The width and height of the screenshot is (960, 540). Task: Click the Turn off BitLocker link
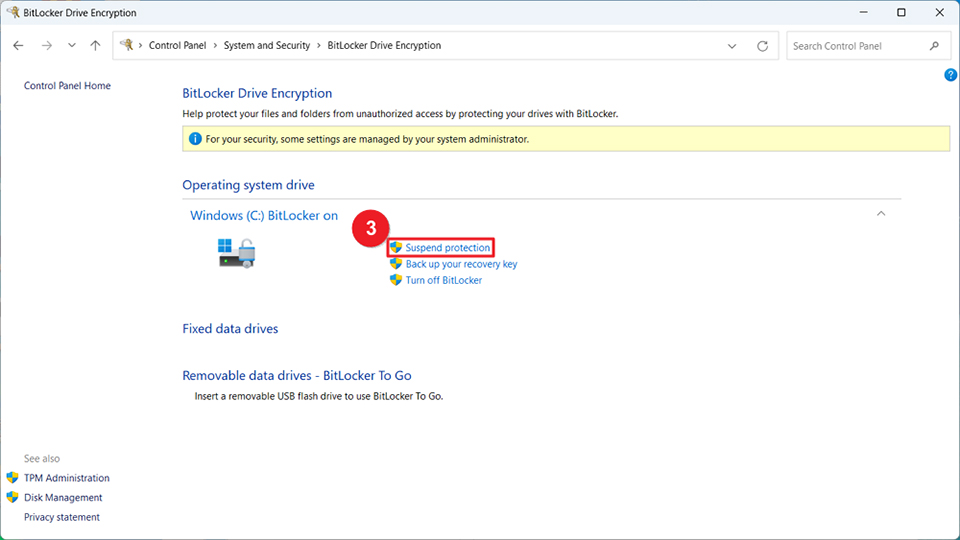click(x=443, y=280)
